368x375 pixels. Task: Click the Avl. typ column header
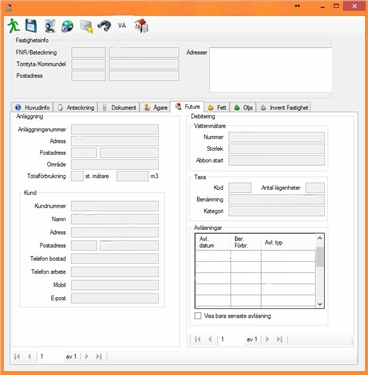pyautogui.click(x=288, y=242)
